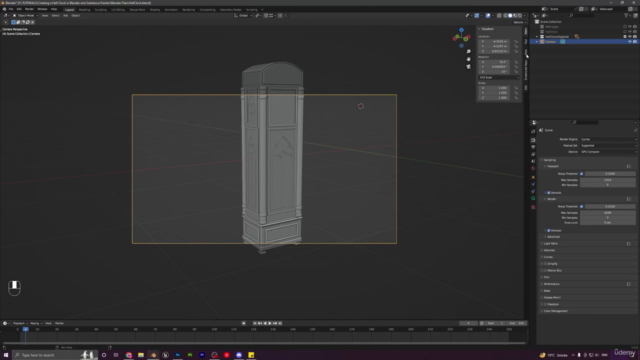640x360 pixels.
Task: Switch to the UV Editing workspace tab
Action: (118, 9)
